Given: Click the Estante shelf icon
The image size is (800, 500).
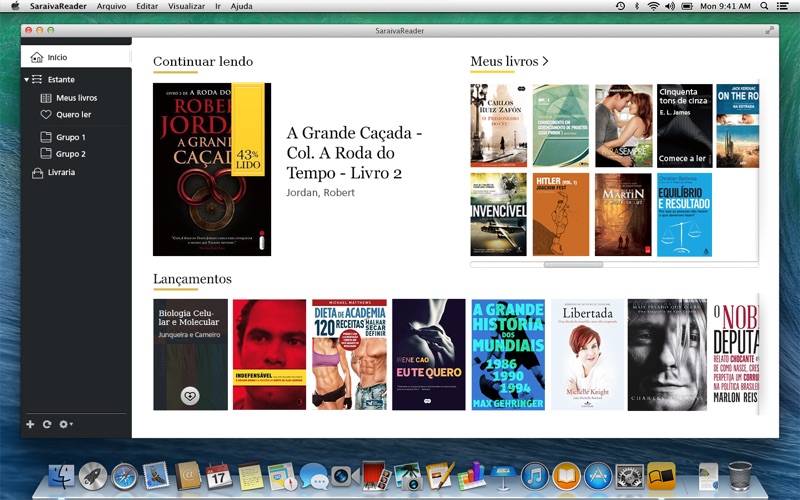Looking at the screenshot, I should pyautogui.click(x=37, y=80).
